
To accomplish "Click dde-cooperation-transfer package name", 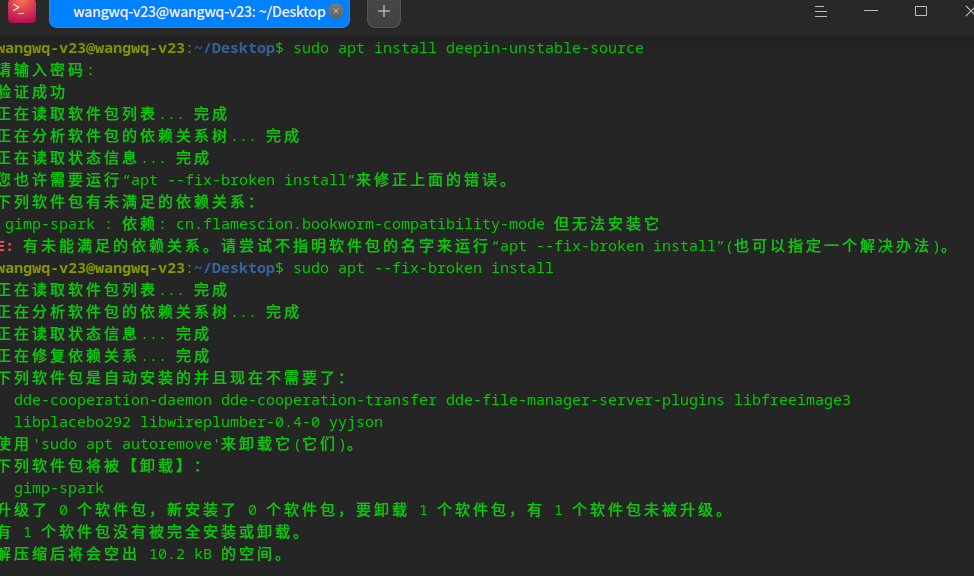I will click(329, 400).
